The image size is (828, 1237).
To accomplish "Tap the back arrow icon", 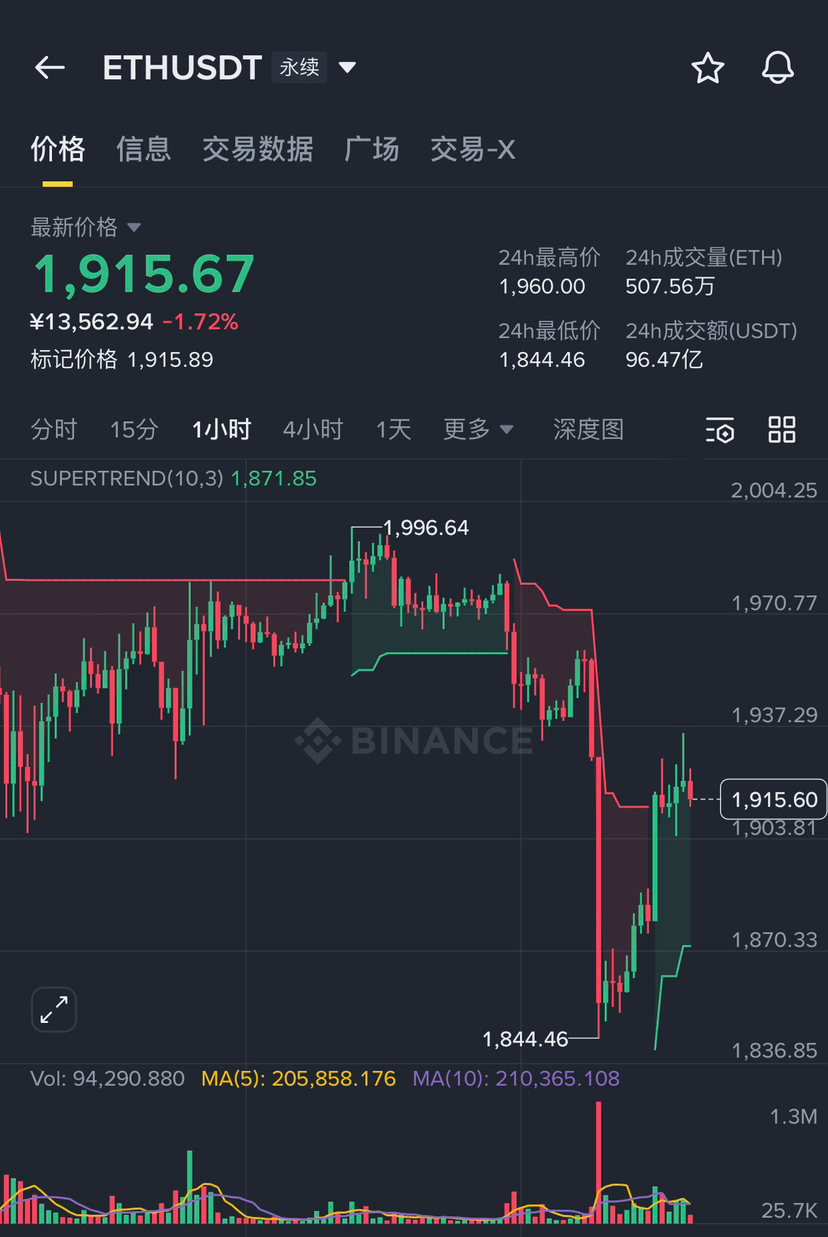I will (x=49, y=68).
